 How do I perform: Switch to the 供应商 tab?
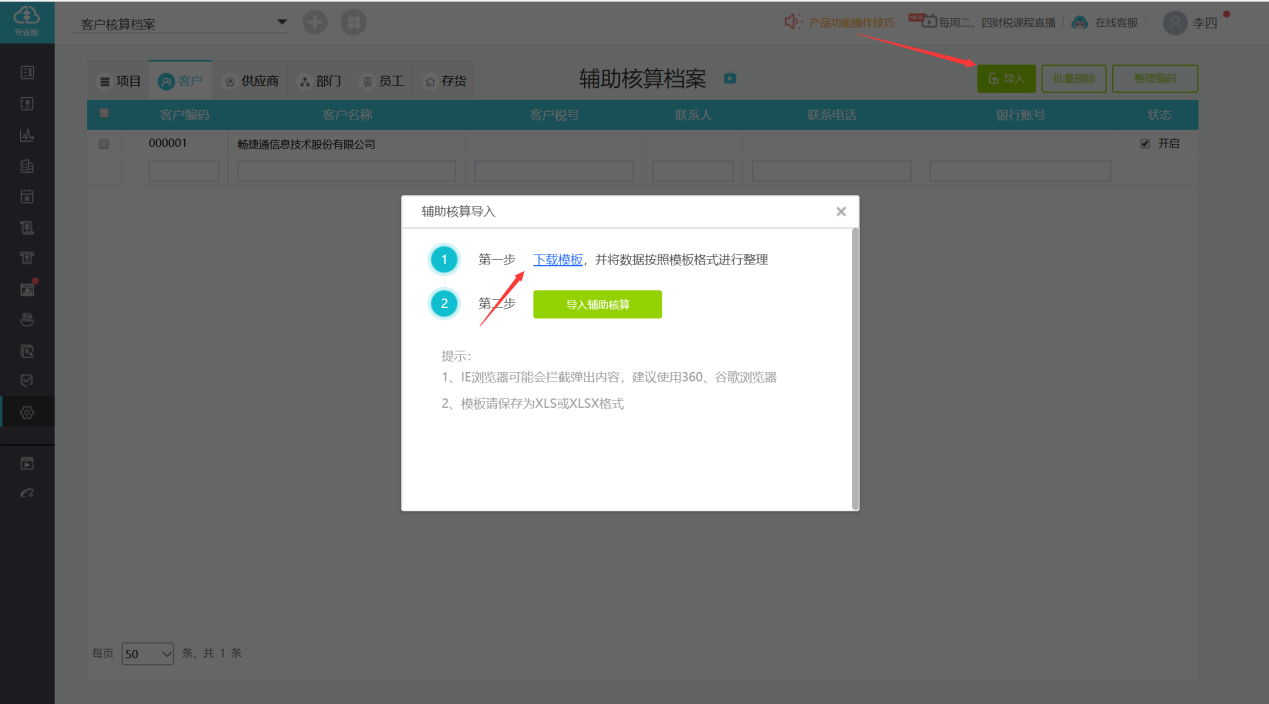(x=251, y=81)
